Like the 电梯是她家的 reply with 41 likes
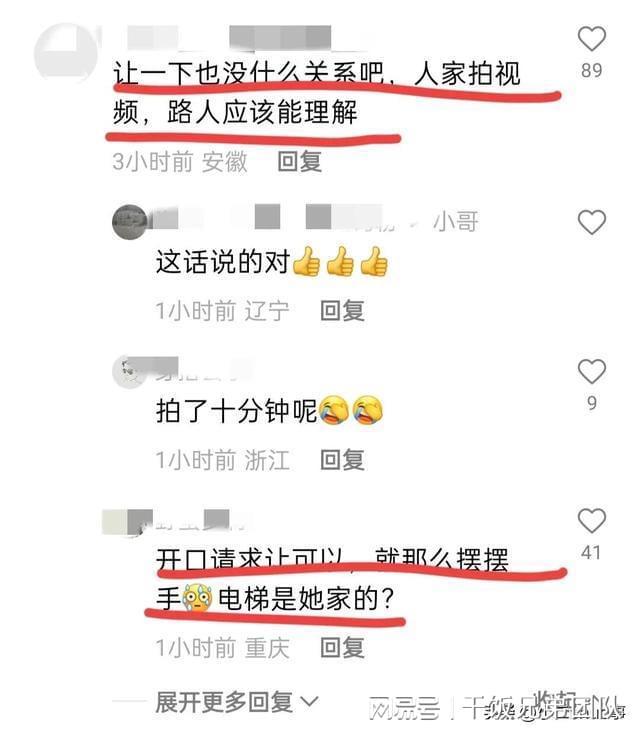The width and height of the screenshot is (640, 735). click(592, 520)
